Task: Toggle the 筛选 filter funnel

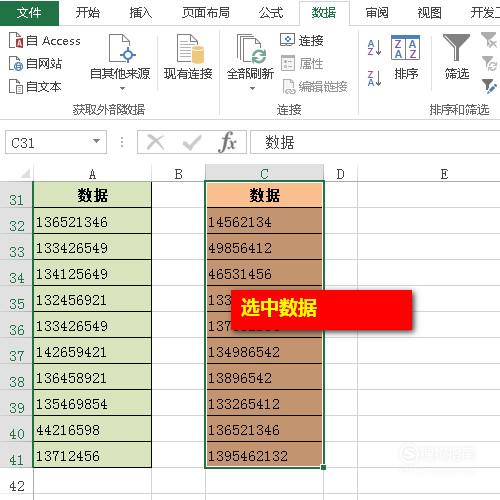Action: [x=456, y=57]
